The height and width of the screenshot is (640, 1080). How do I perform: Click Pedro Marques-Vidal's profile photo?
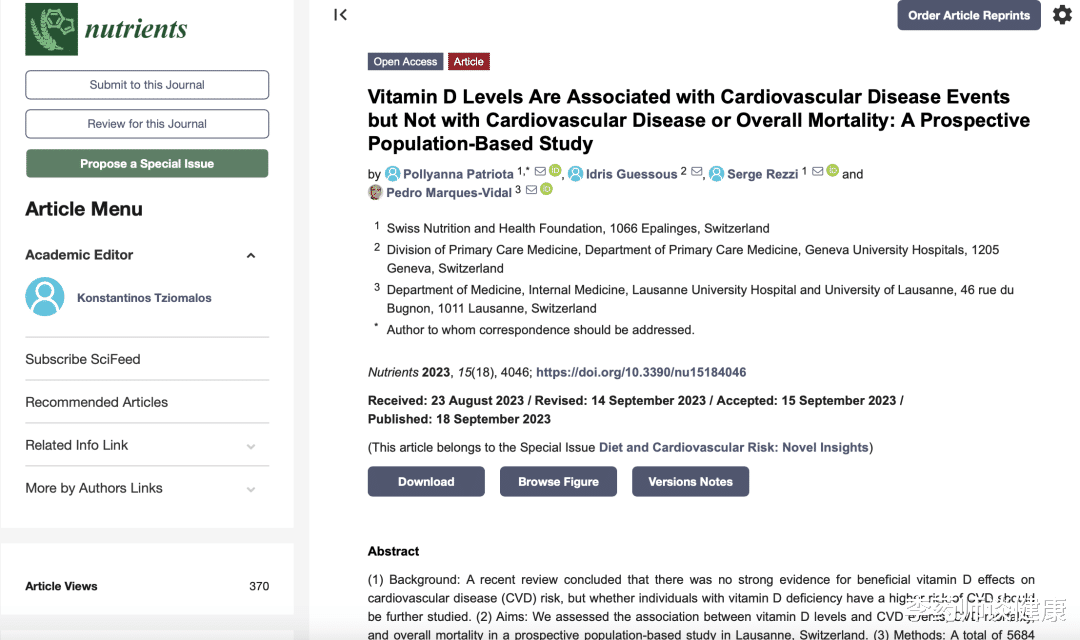[375, 192]
